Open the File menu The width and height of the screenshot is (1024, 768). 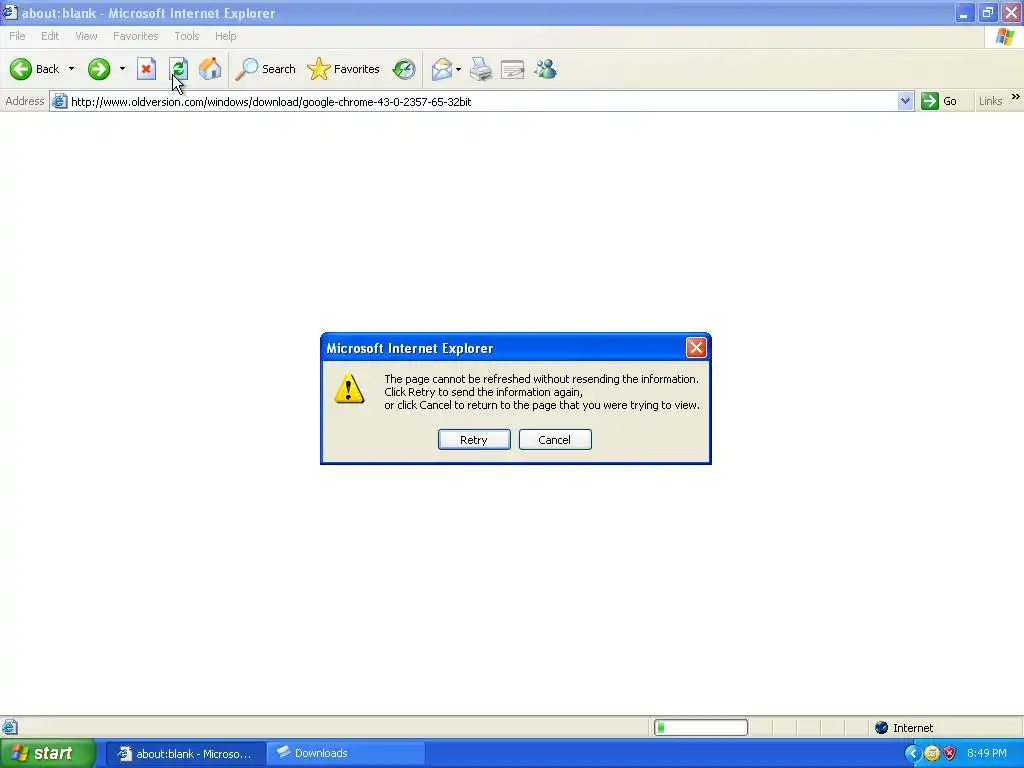(x=18, y=36)
